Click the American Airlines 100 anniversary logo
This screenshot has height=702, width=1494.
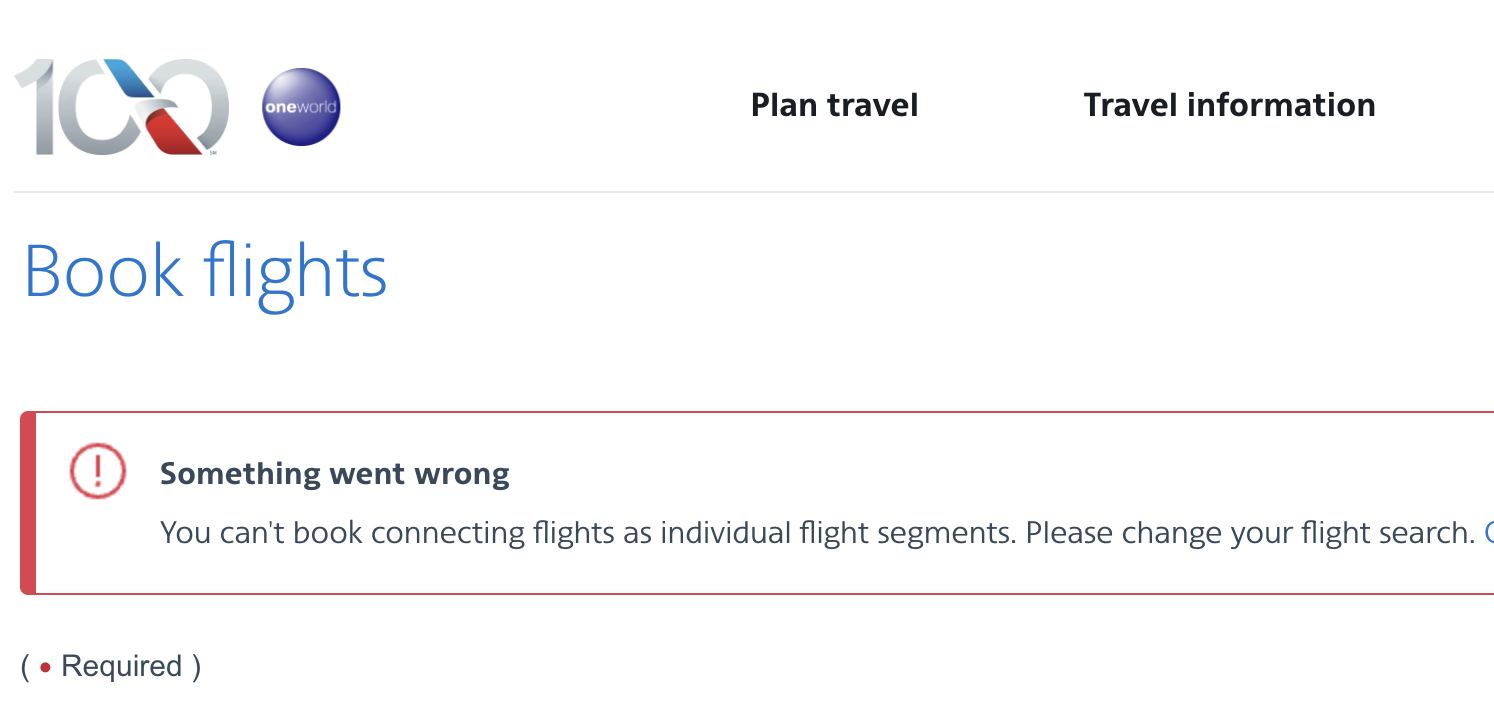[122, 106]
